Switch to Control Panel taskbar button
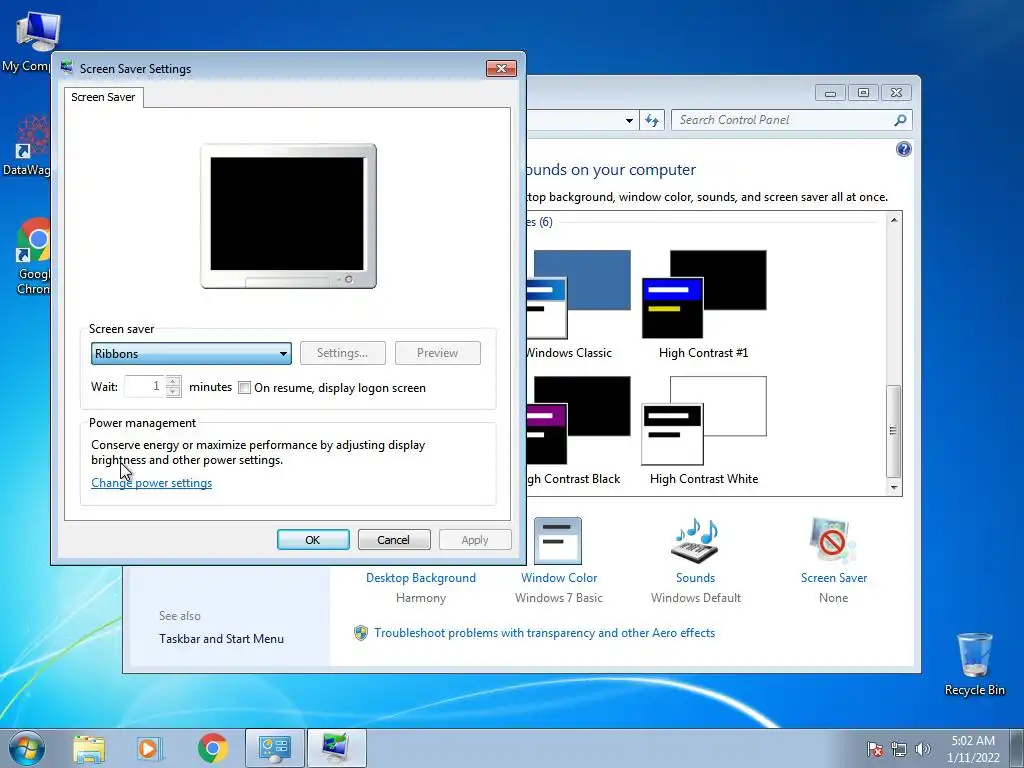The height and width of the screenshot is (768, 1024). [274, 748]
